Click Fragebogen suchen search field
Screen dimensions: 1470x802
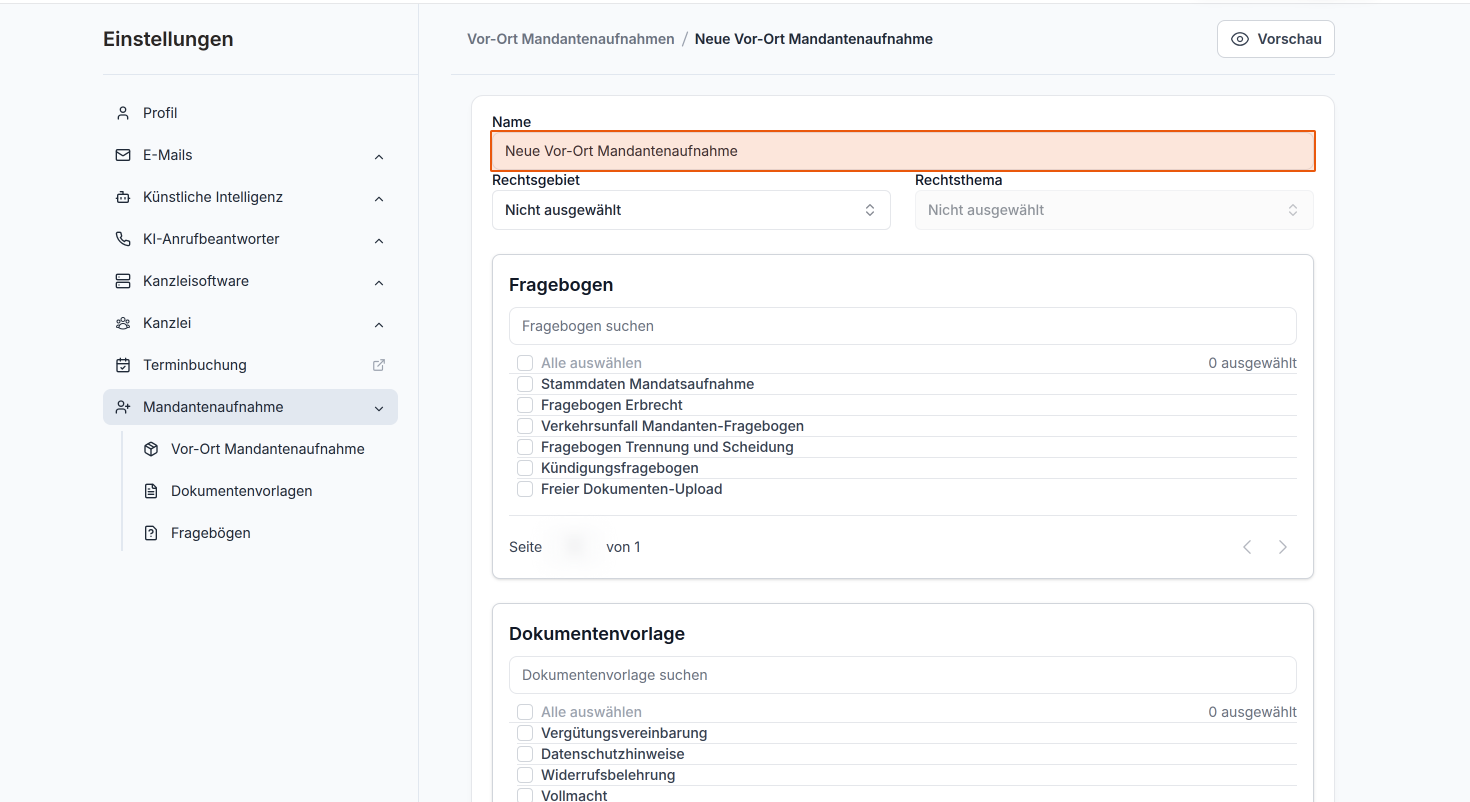(x=903, y=326)
